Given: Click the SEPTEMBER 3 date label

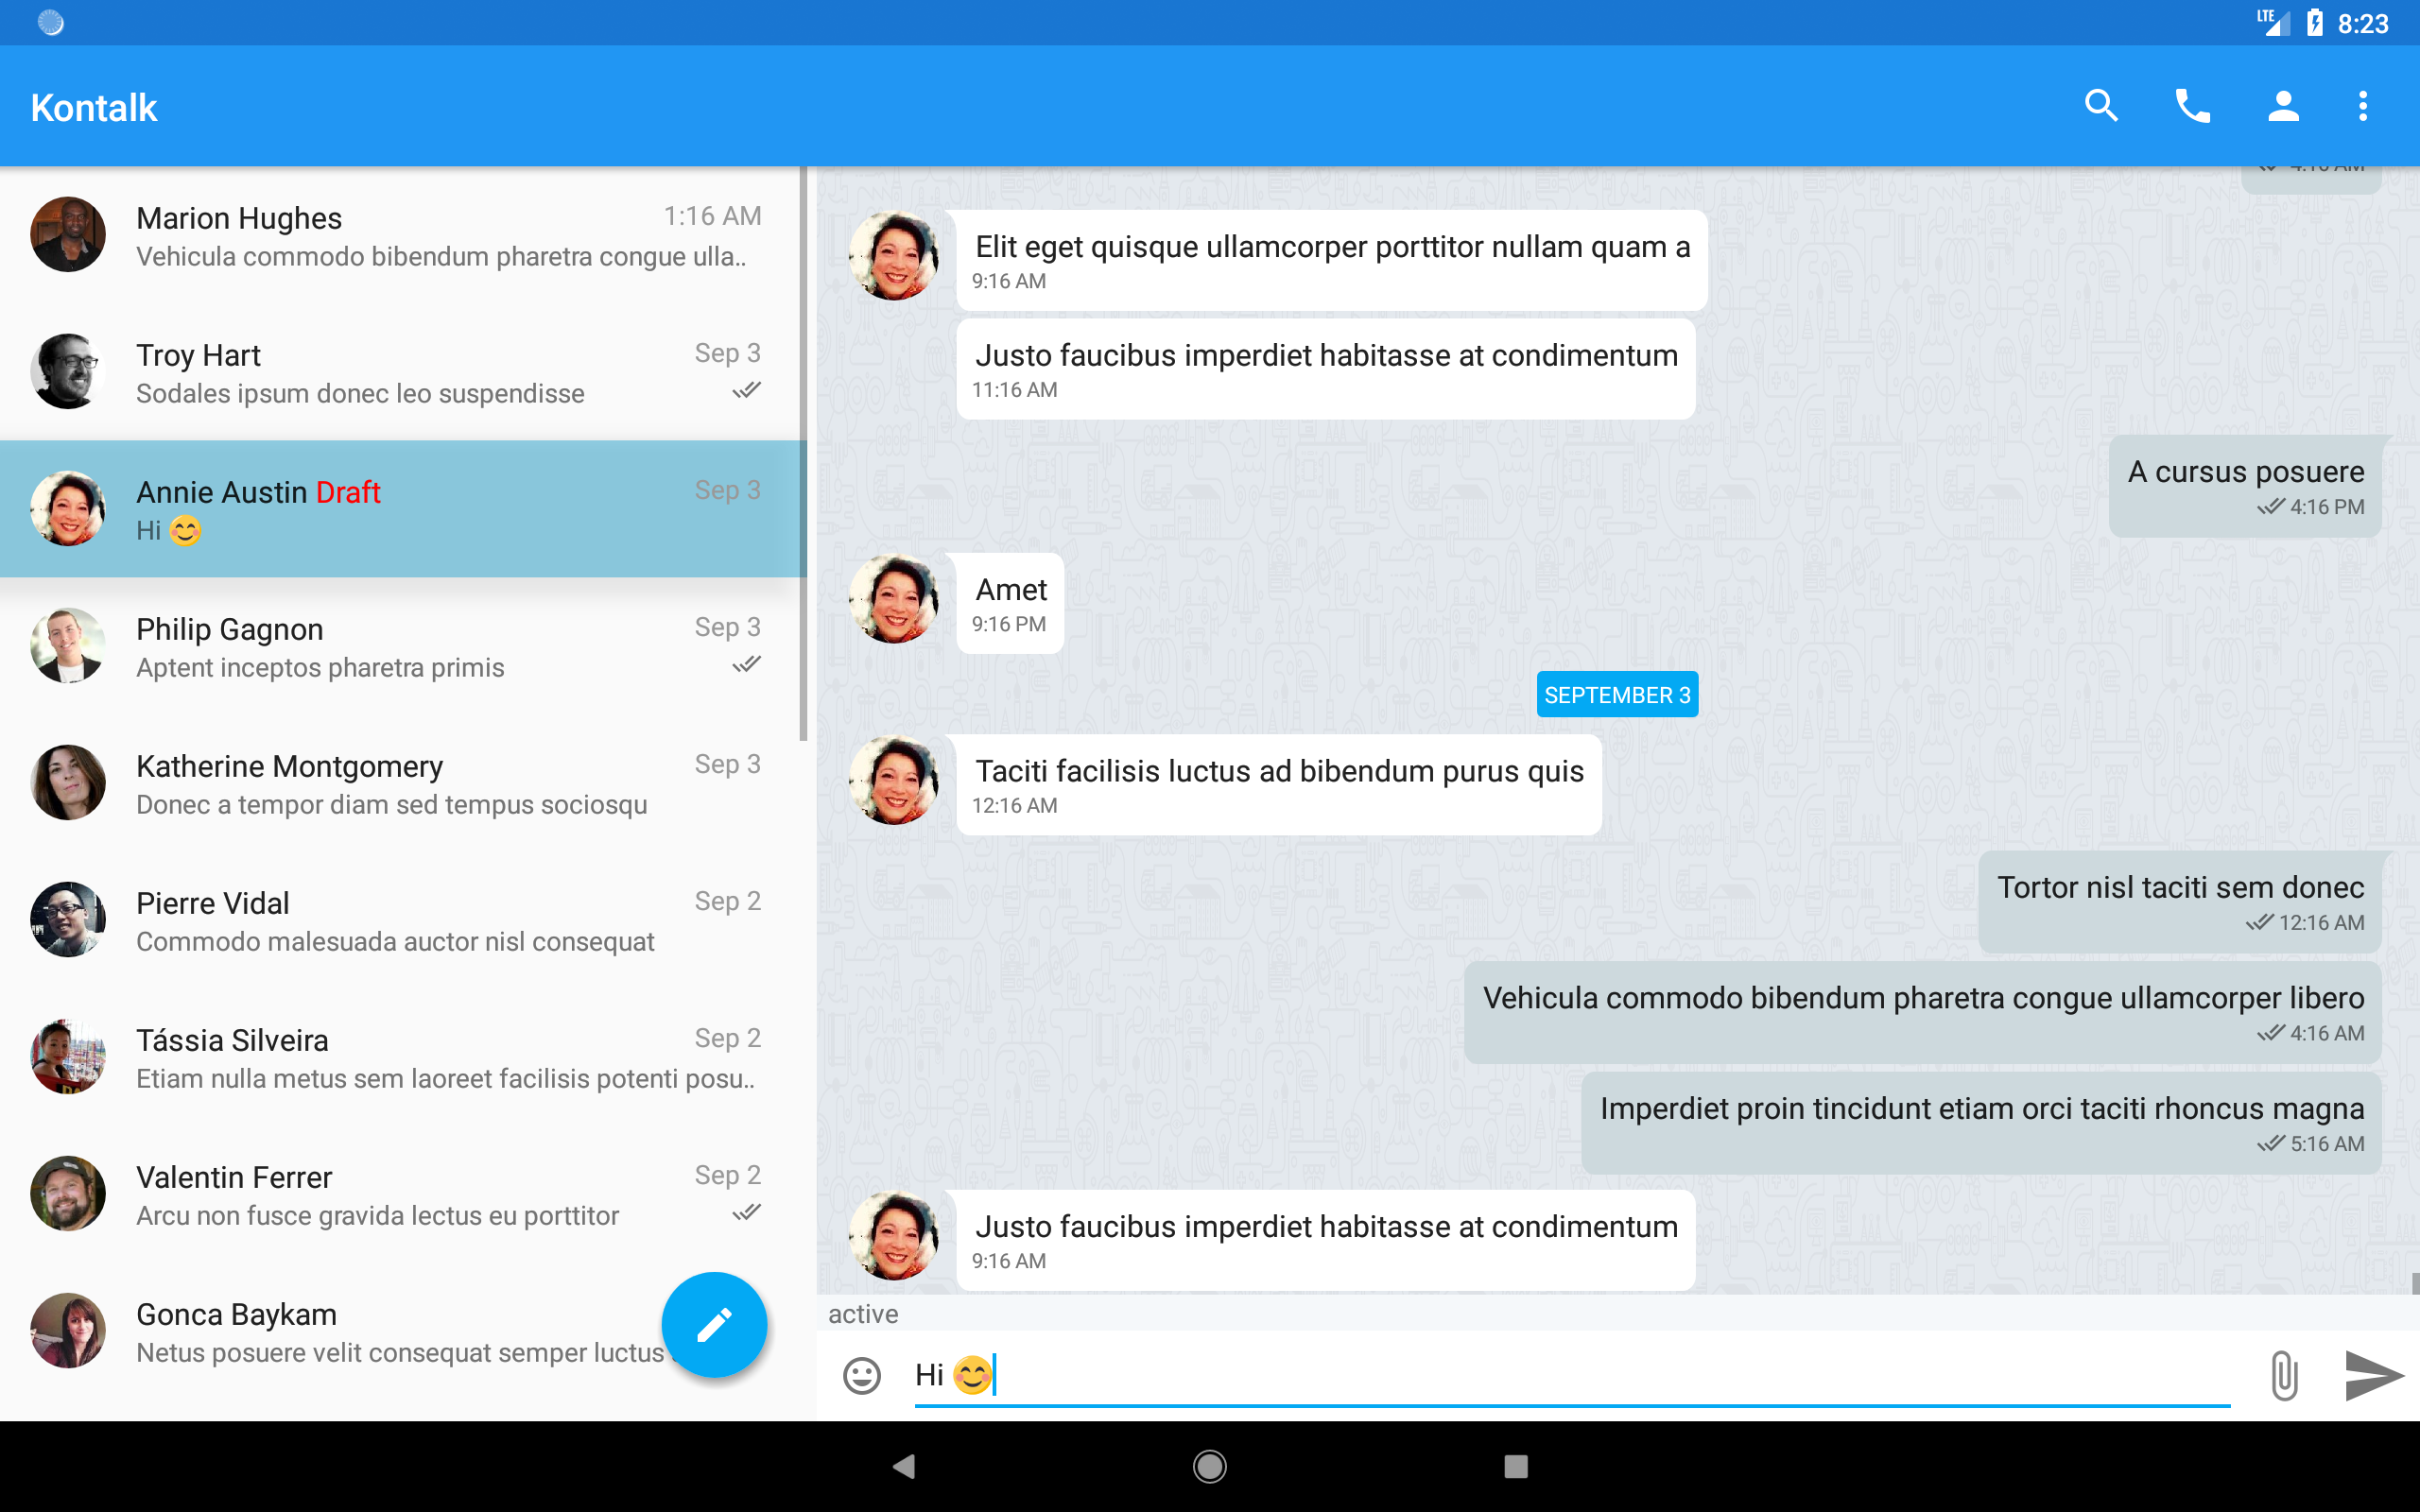Looking at the screenshot, I should (1616, 695).
